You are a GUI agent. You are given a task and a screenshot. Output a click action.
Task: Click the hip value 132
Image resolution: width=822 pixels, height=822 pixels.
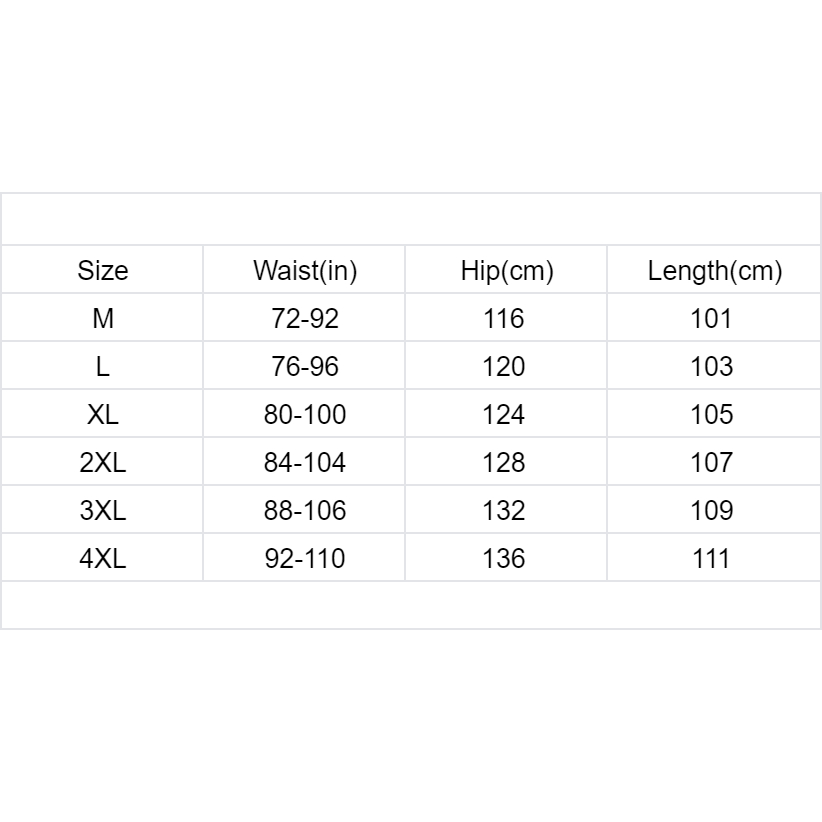[504, 510]
